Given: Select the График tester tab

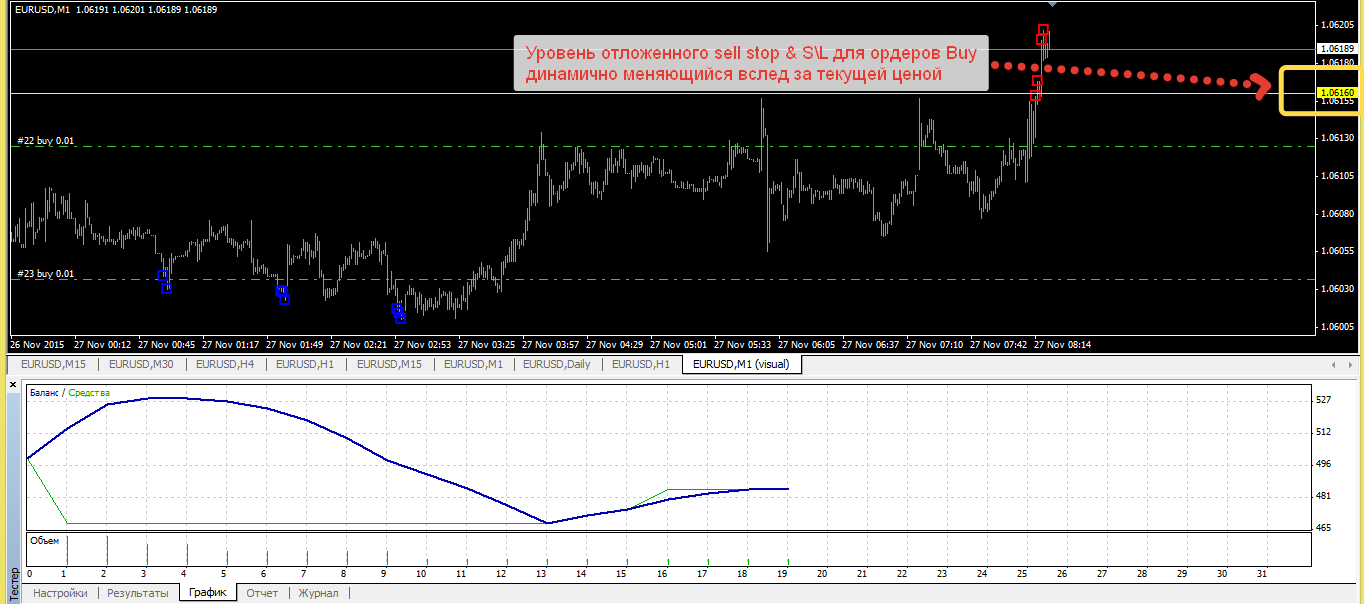Looking at the screenshot, I should click(208, 593).
